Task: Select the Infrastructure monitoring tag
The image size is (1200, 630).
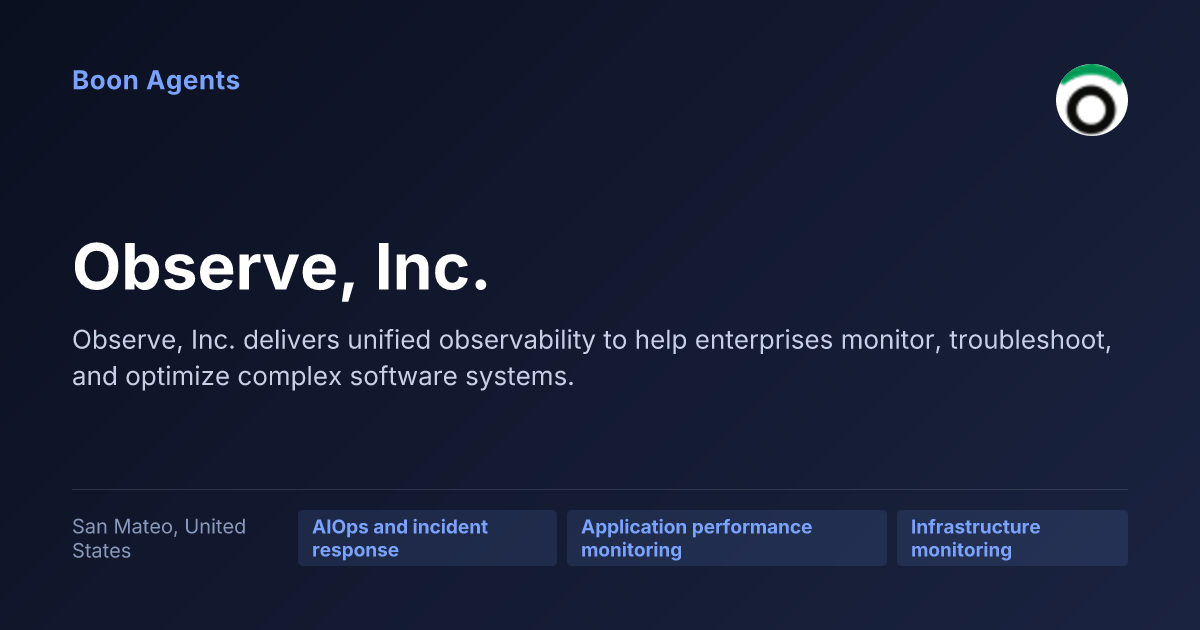Action: click(1012, 538)
